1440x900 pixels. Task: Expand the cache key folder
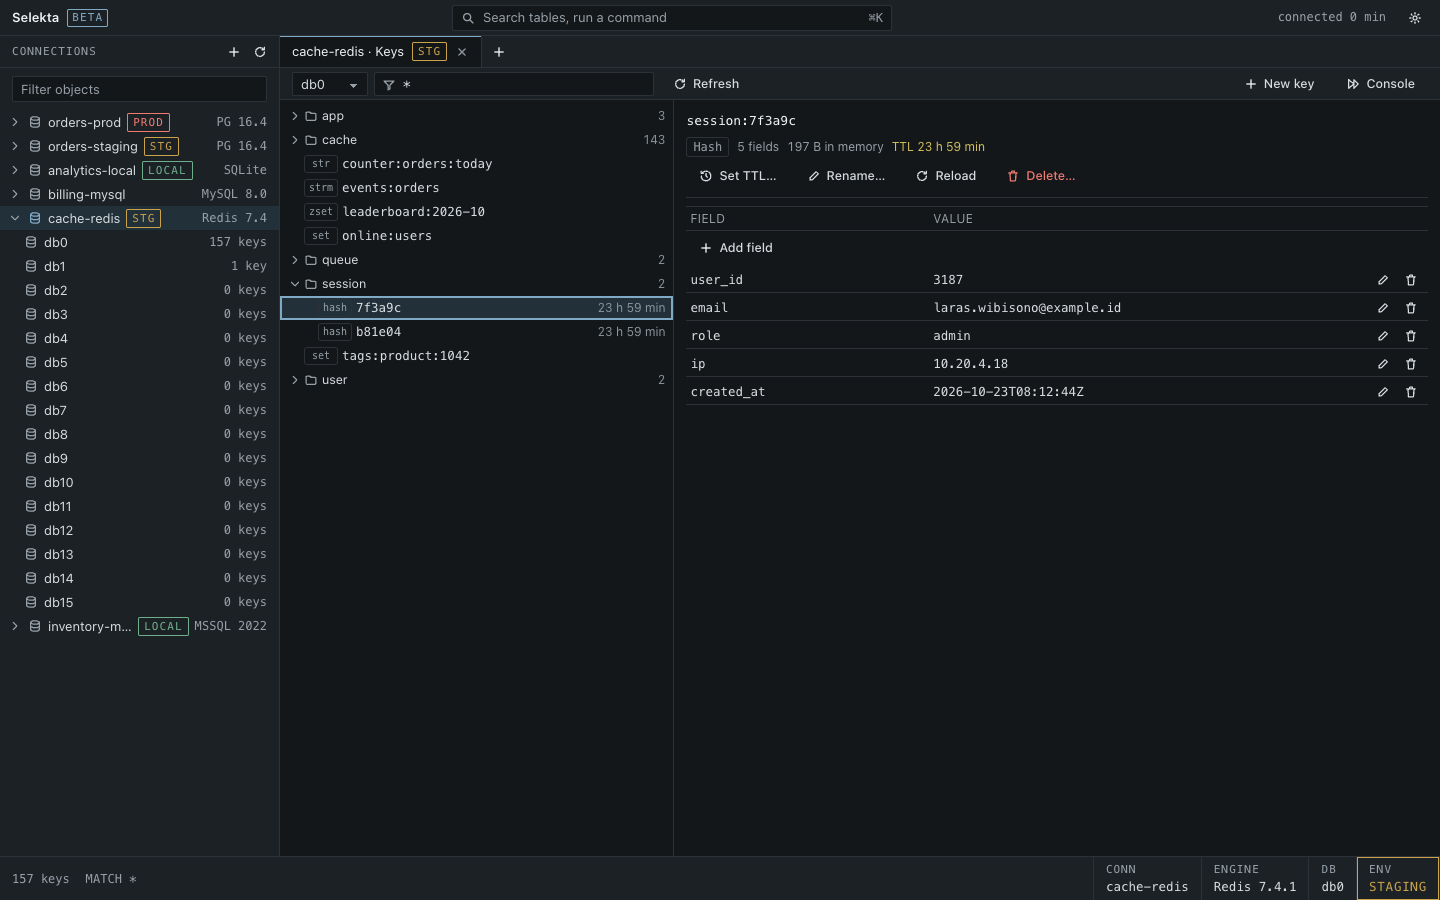click(295, 140)
